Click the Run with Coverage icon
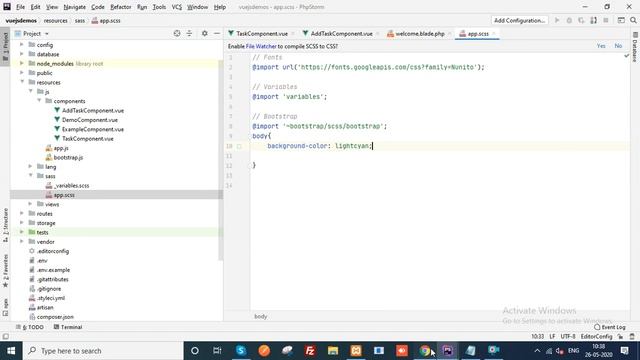Image resolution: width=640 pixels, height=360 pixels. [x=581, y=20]
